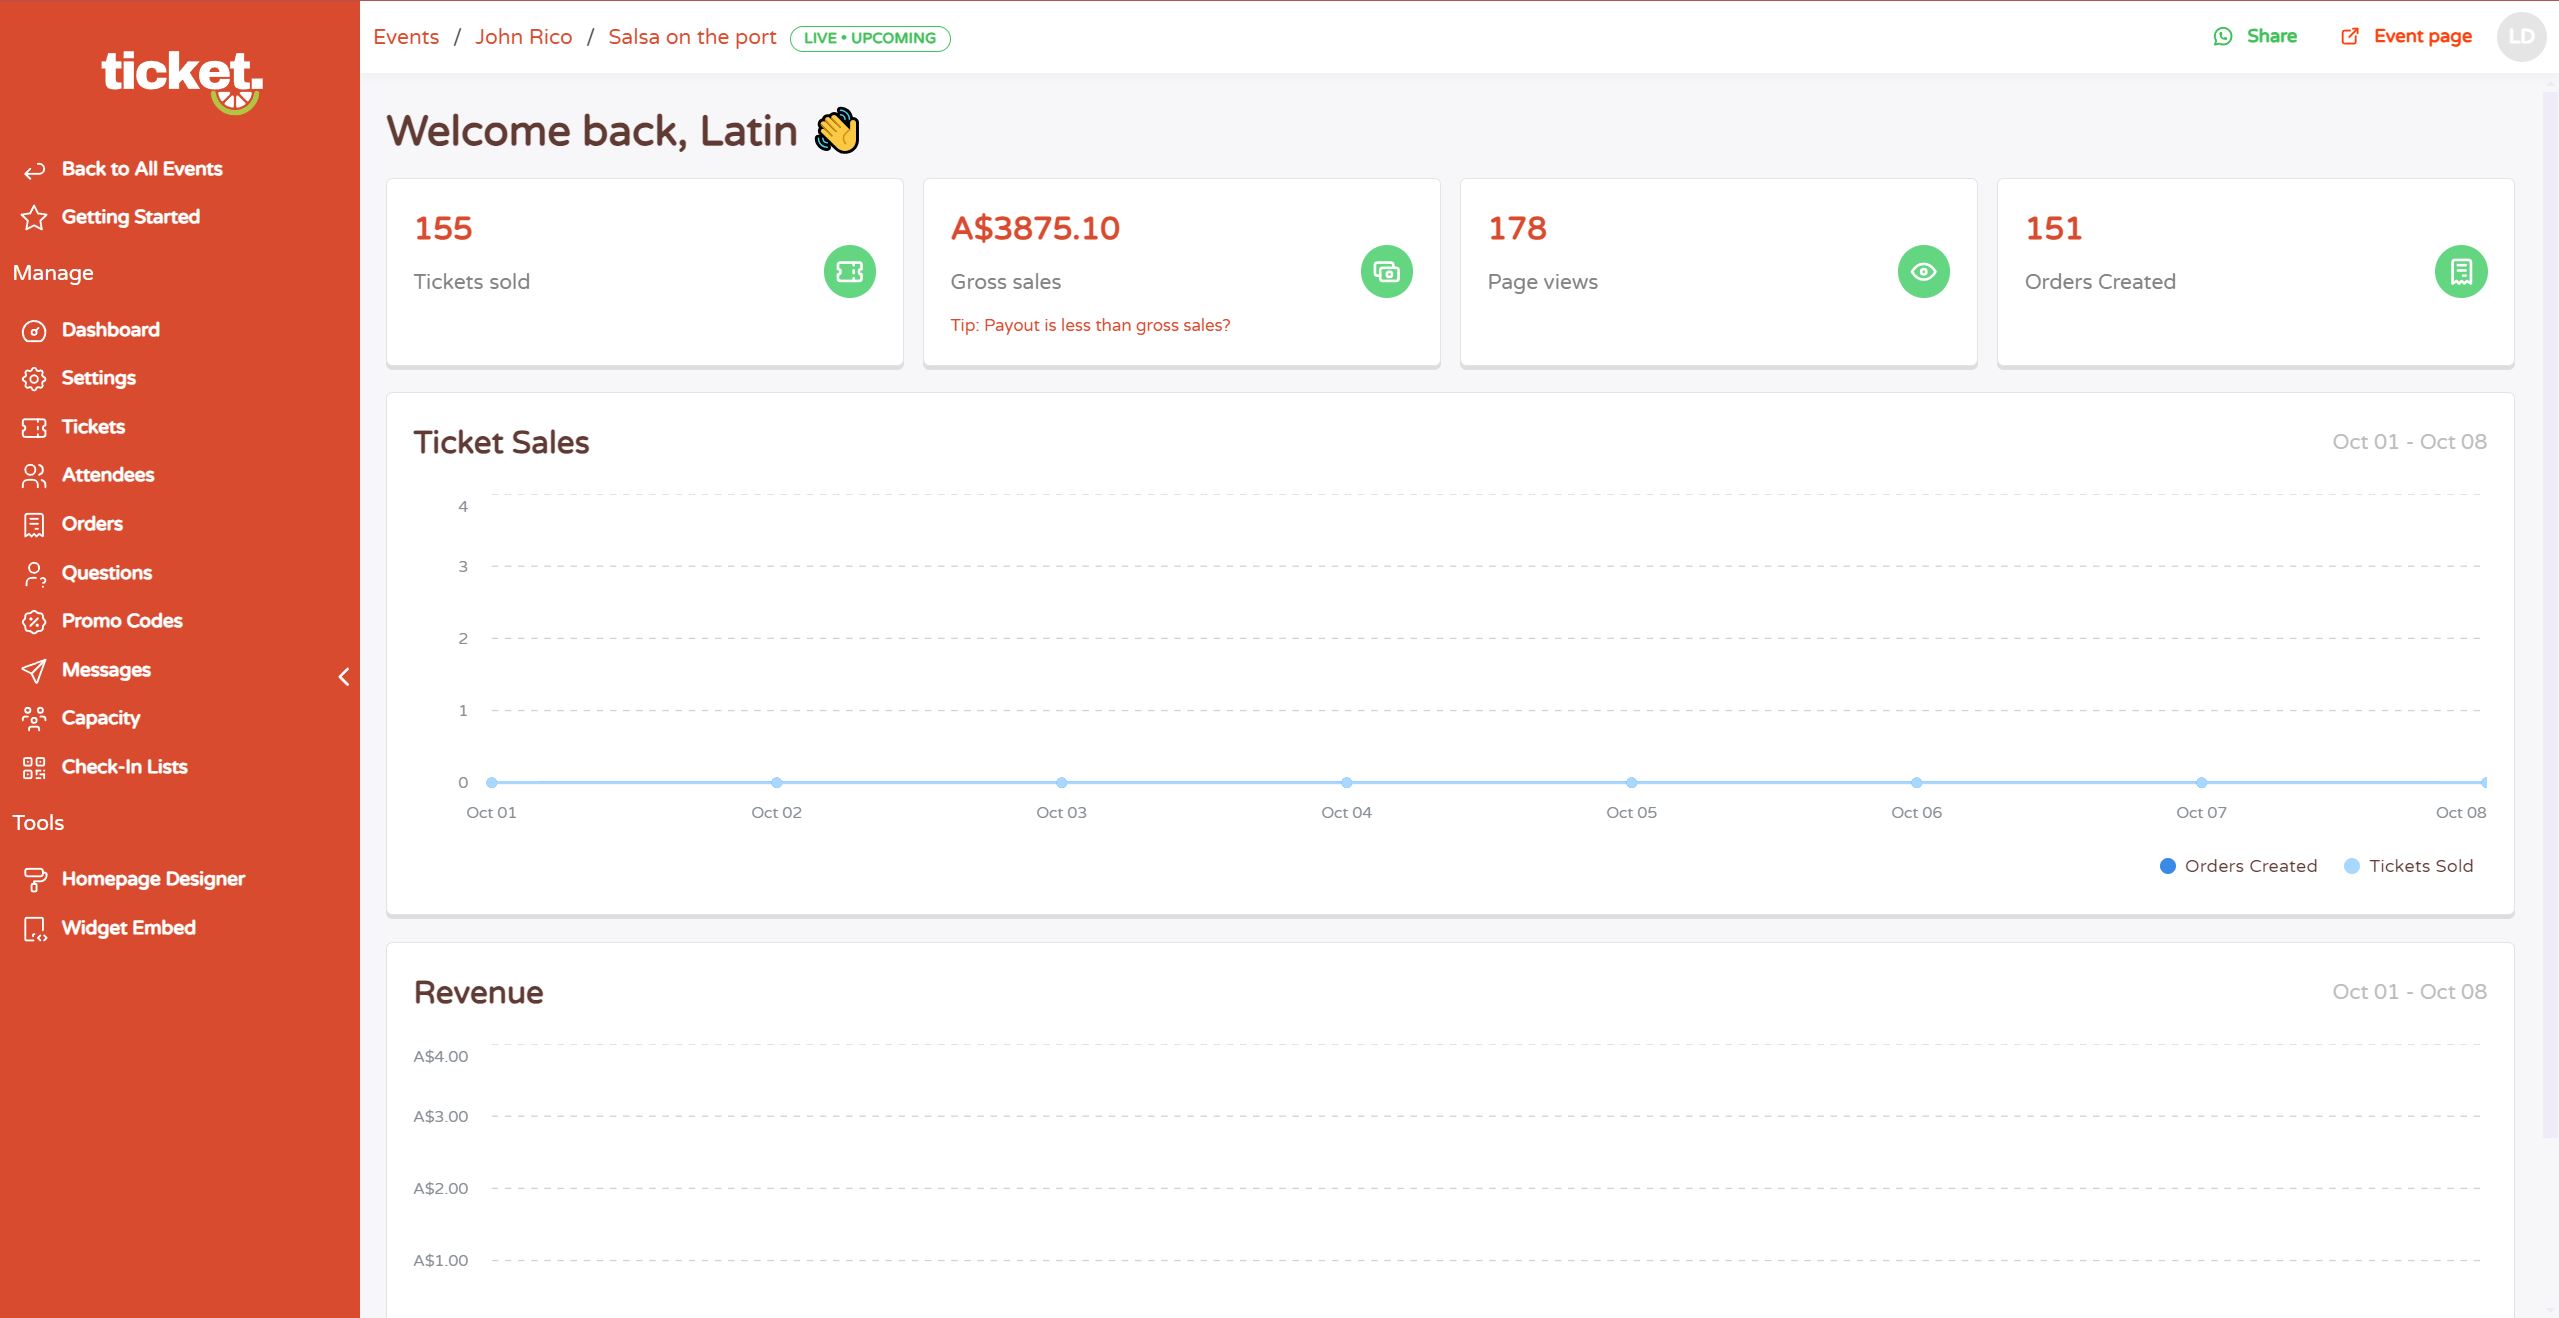This screenshot has width=2559, height=1318.
Task: Click the green receipt icon on Orders Created card
Action: 2461,271
